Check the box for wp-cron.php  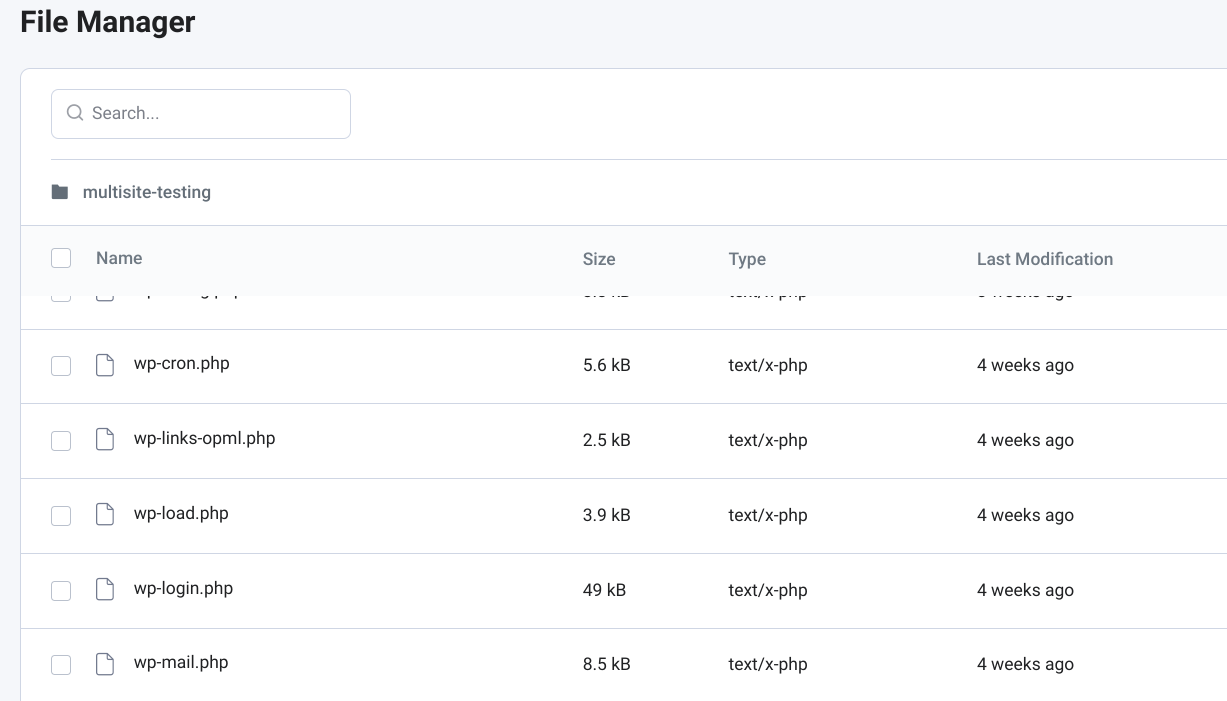click(x=61, y=366)
